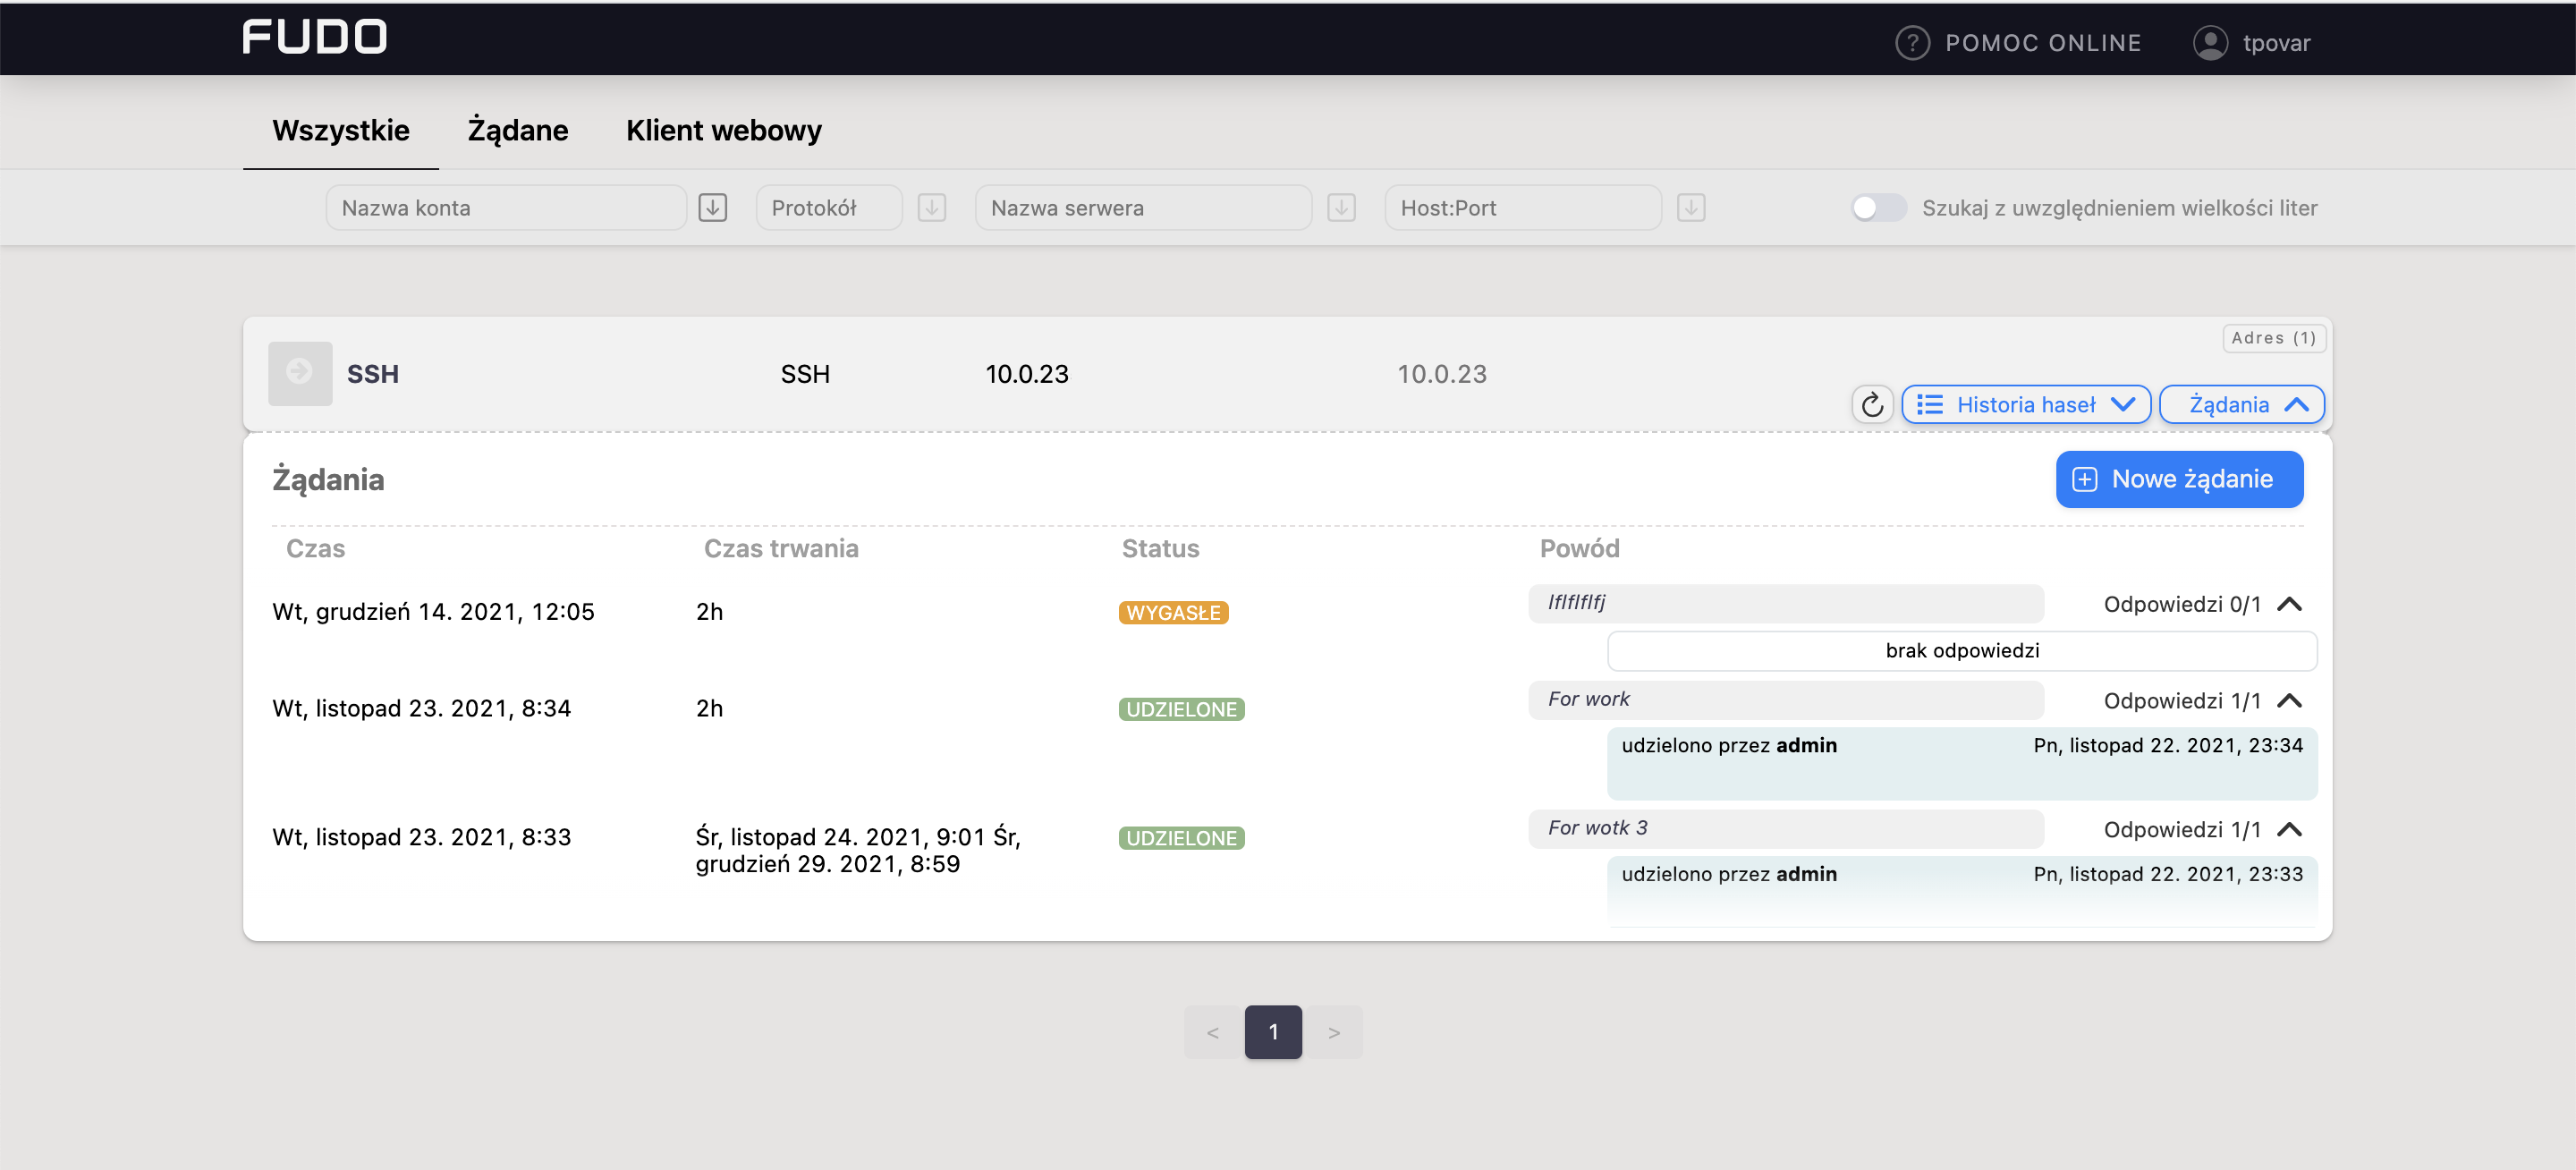
Task: Click the tpovar user avatar icon
Action: tap(2209, 43)
